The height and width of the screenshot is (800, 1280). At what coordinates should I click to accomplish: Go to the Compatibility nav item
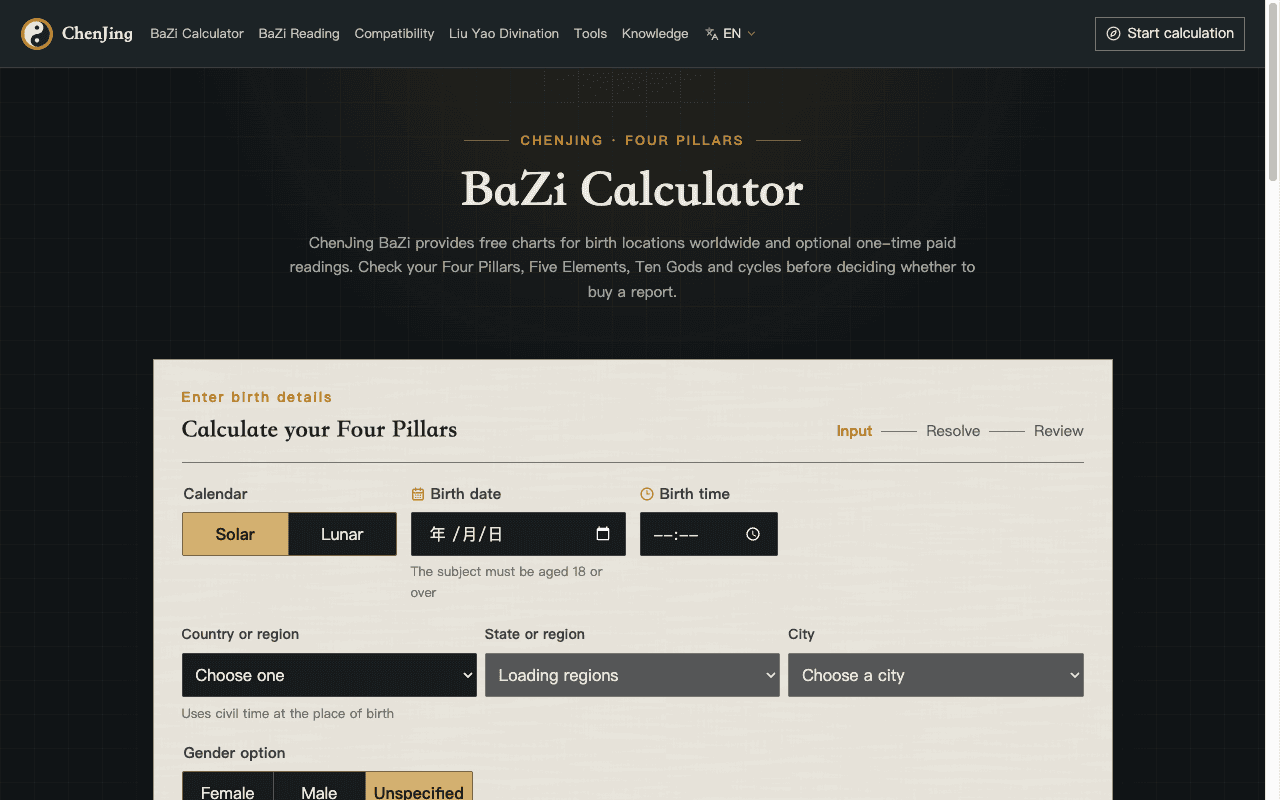[x=394, y=34]
